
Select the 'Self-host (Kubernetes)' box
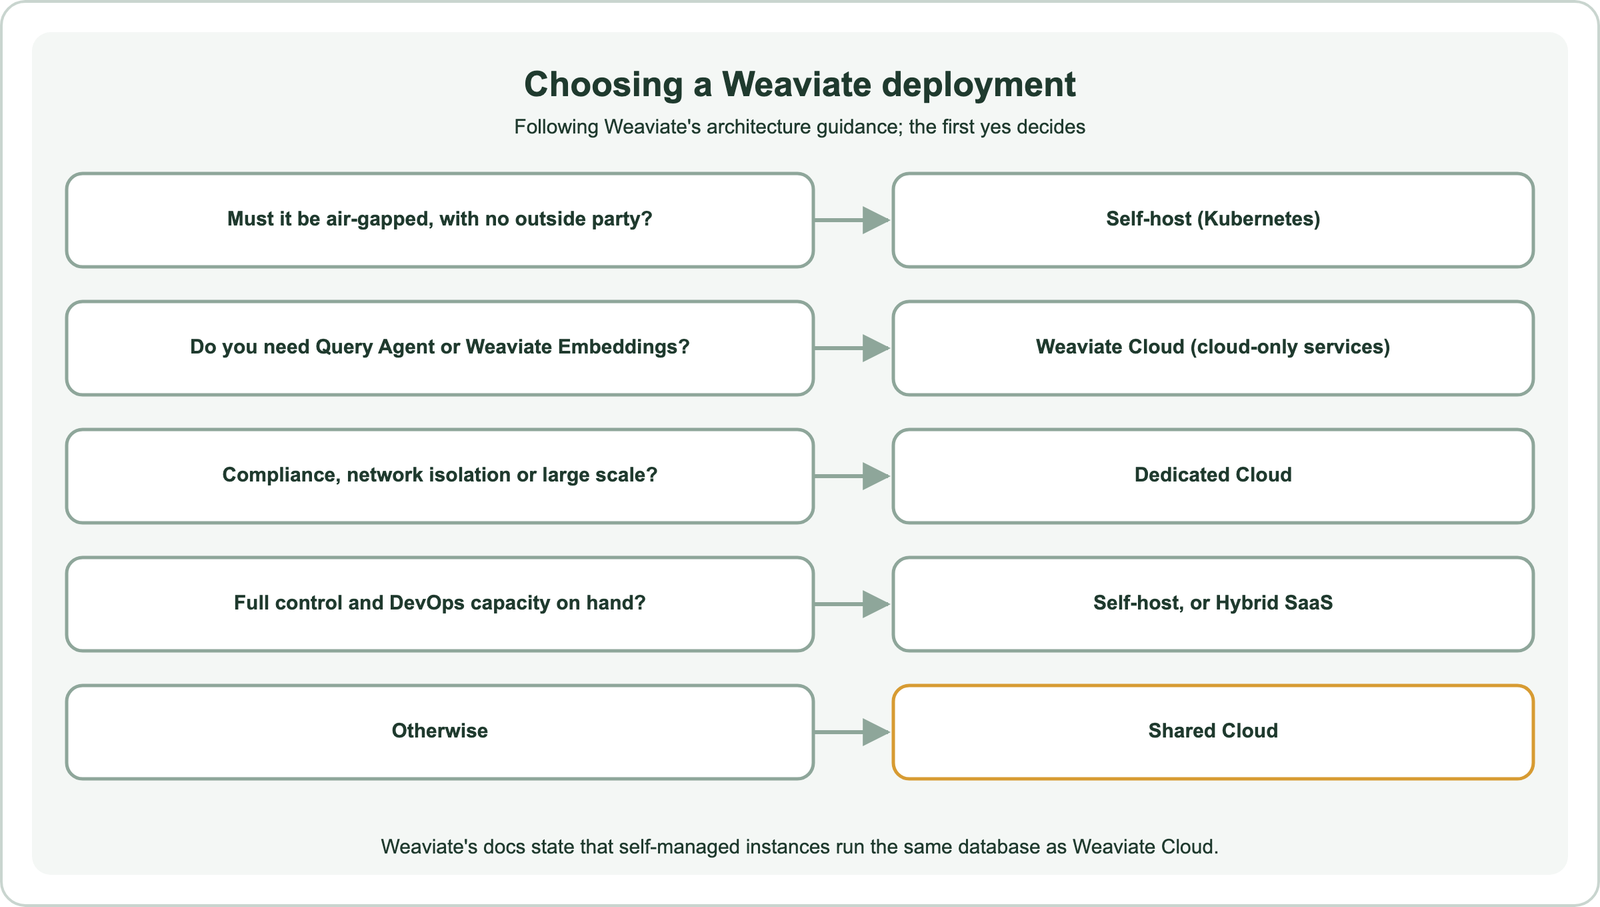coord(1213,220)
